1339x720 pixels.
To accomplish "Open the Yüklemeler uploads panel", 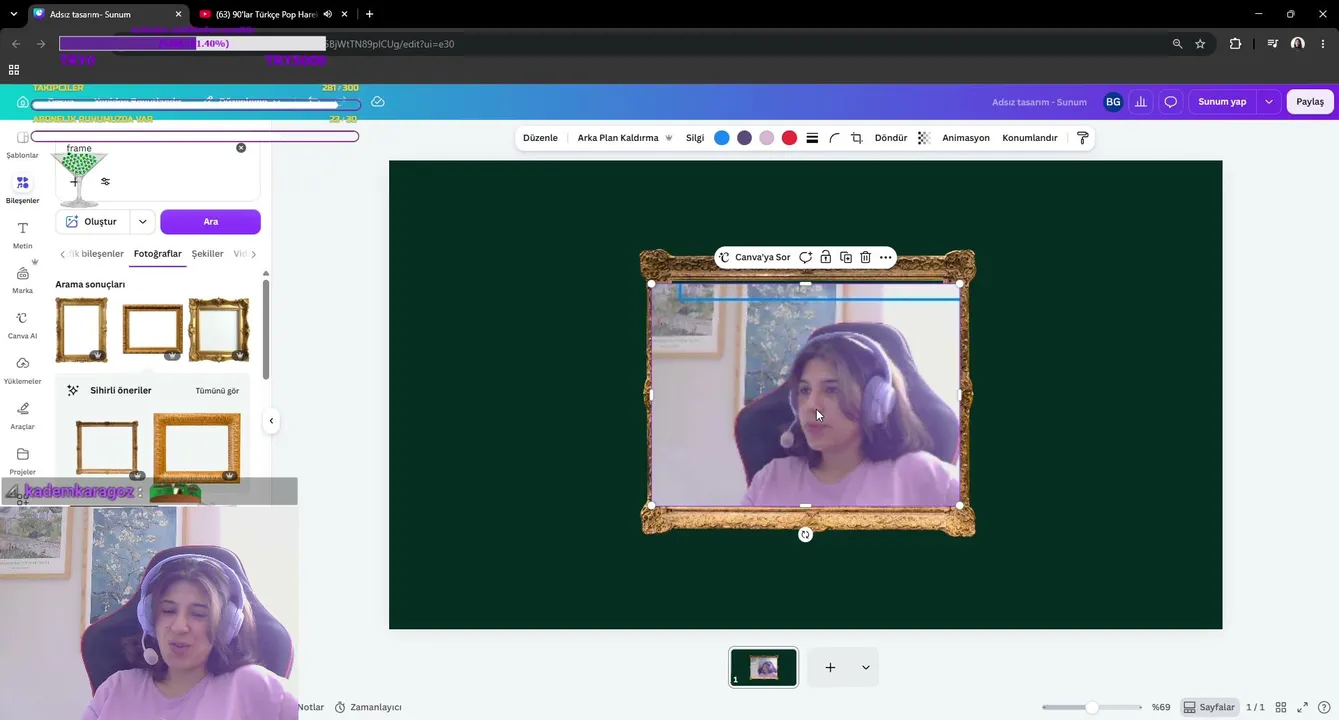I will pos(22,370).
